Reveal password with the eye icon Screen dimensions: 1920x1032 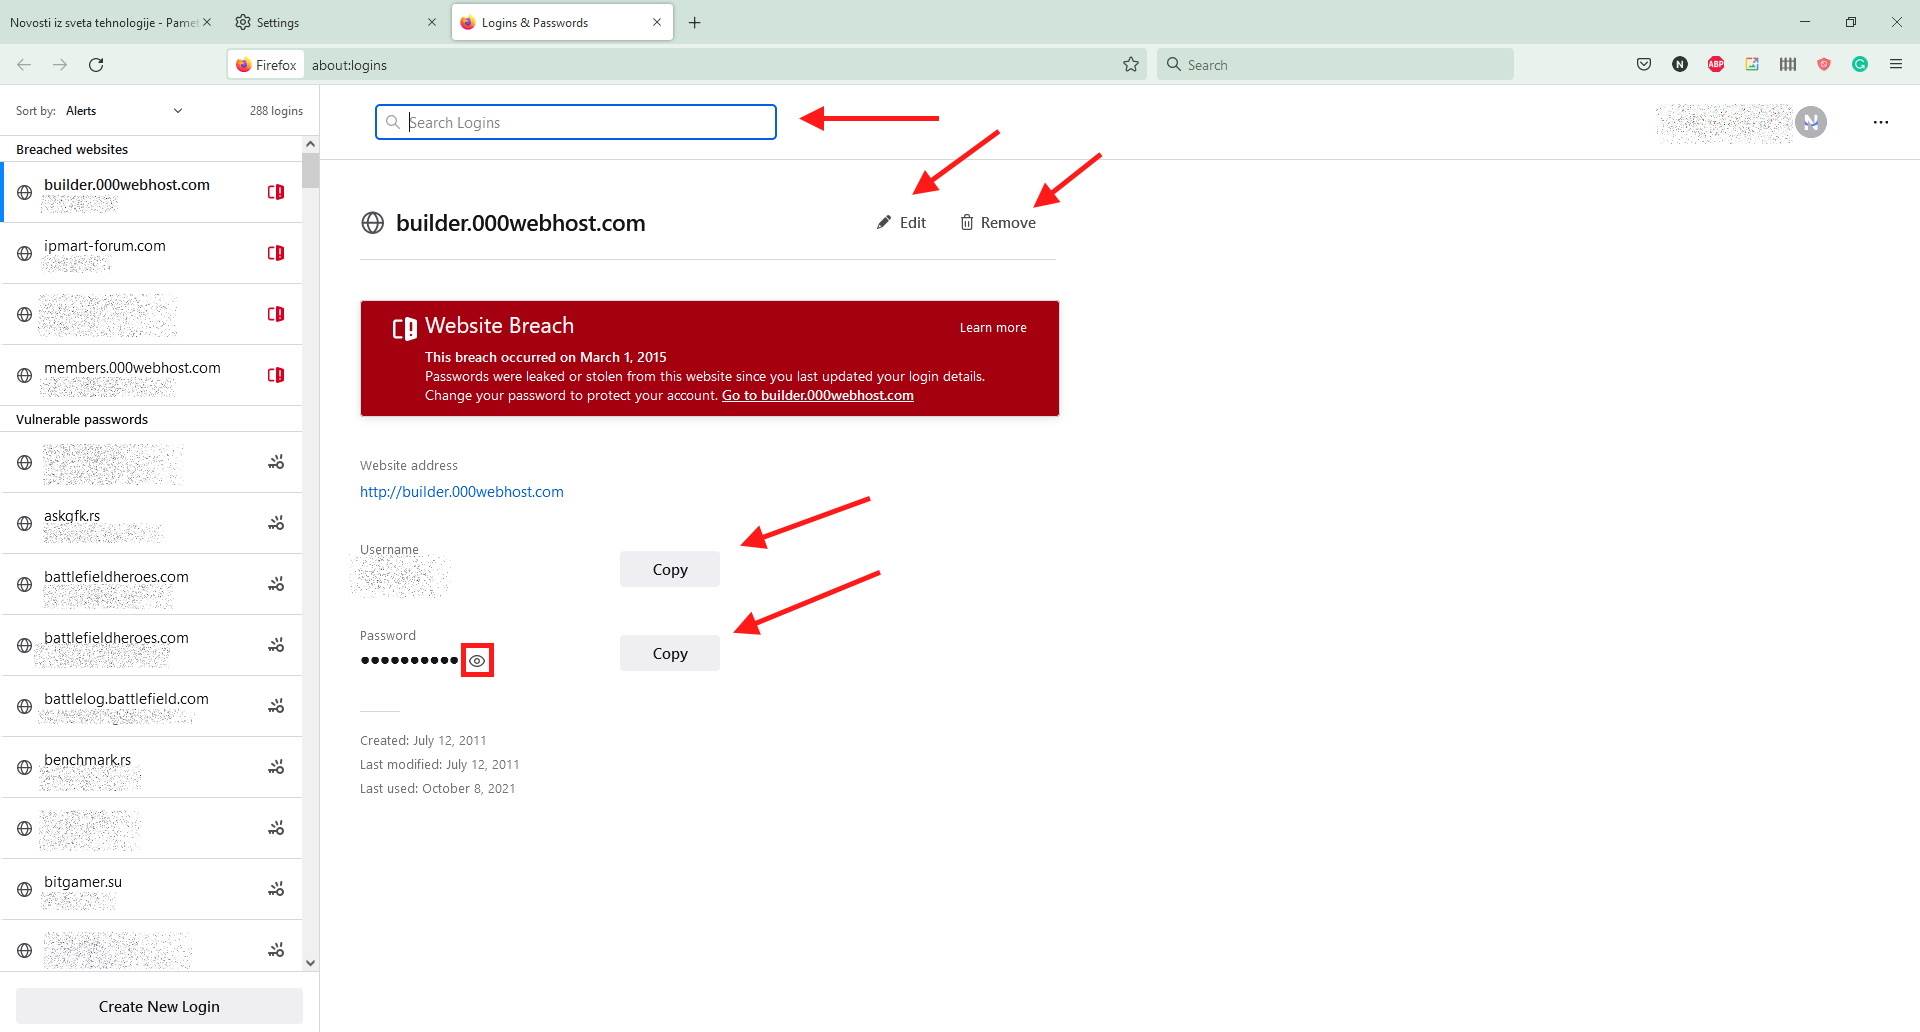tap(477, 661)
